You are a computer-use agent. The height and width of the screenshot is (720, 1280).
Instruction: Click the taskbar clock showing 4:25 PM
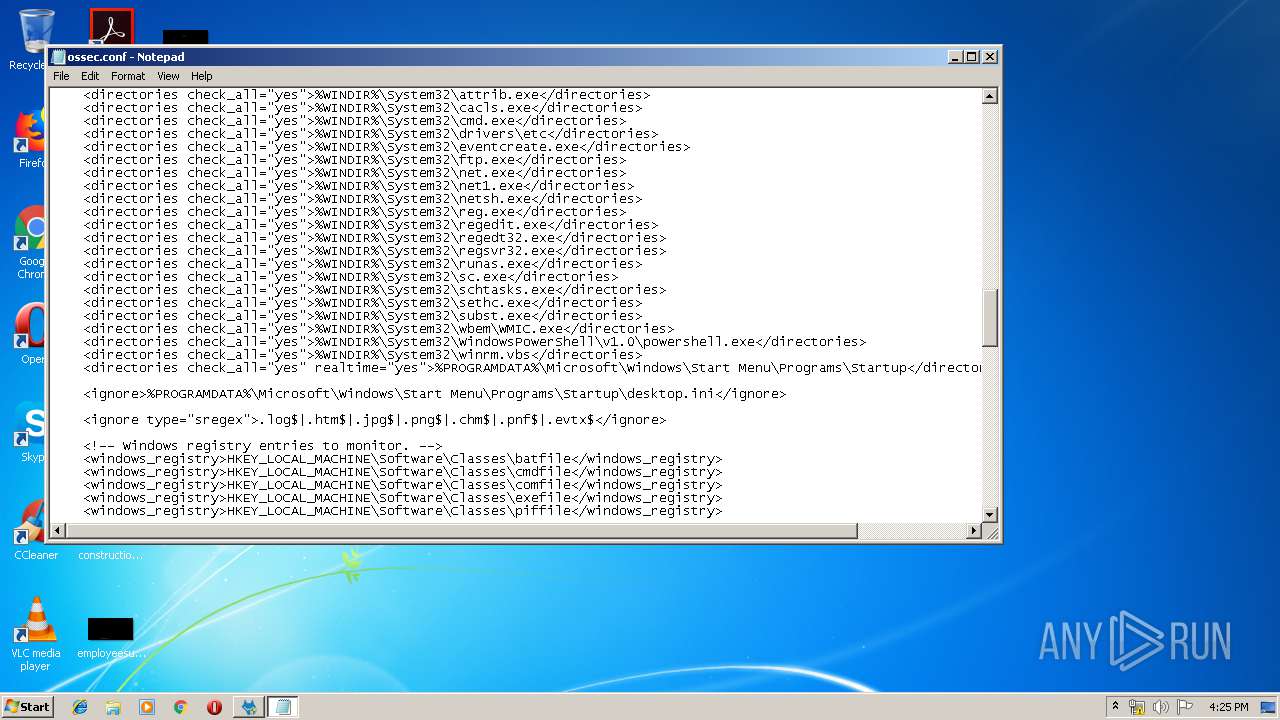[x=1228, y=707]
